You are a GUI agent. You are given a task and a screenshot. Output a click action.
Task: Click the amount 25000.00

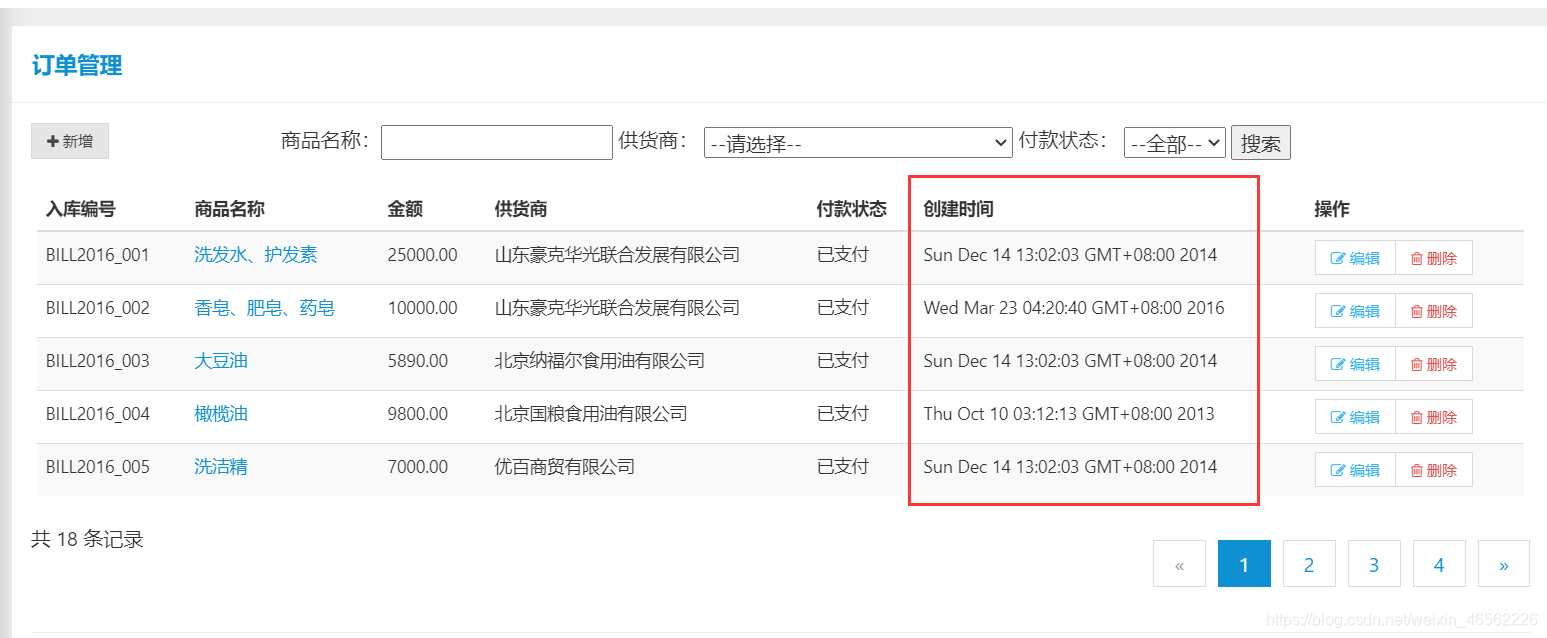click(x=423, y=255)
